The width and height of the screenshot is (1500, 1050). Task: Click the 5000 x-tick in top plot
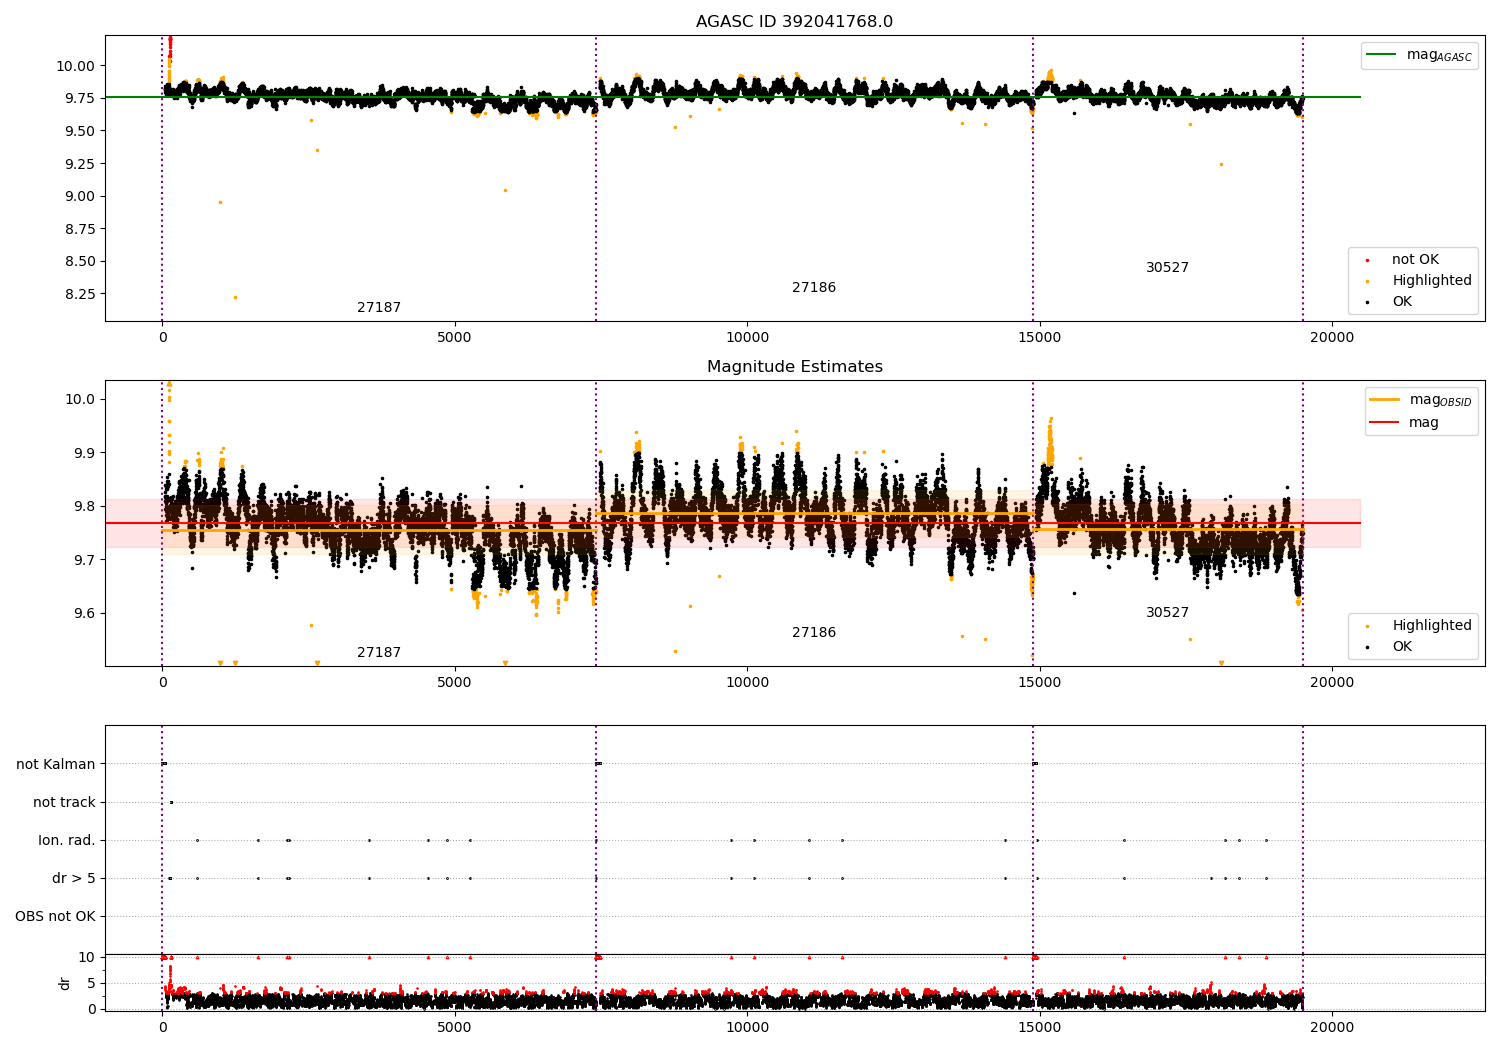(x=454, y=338)
